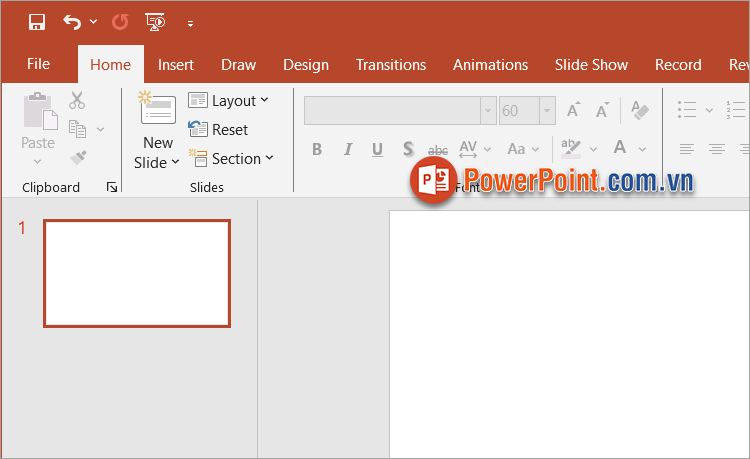Toggle Underline formatting
Image resolution: width=750 pixels, height=459 pixels.
pos(377,149)
